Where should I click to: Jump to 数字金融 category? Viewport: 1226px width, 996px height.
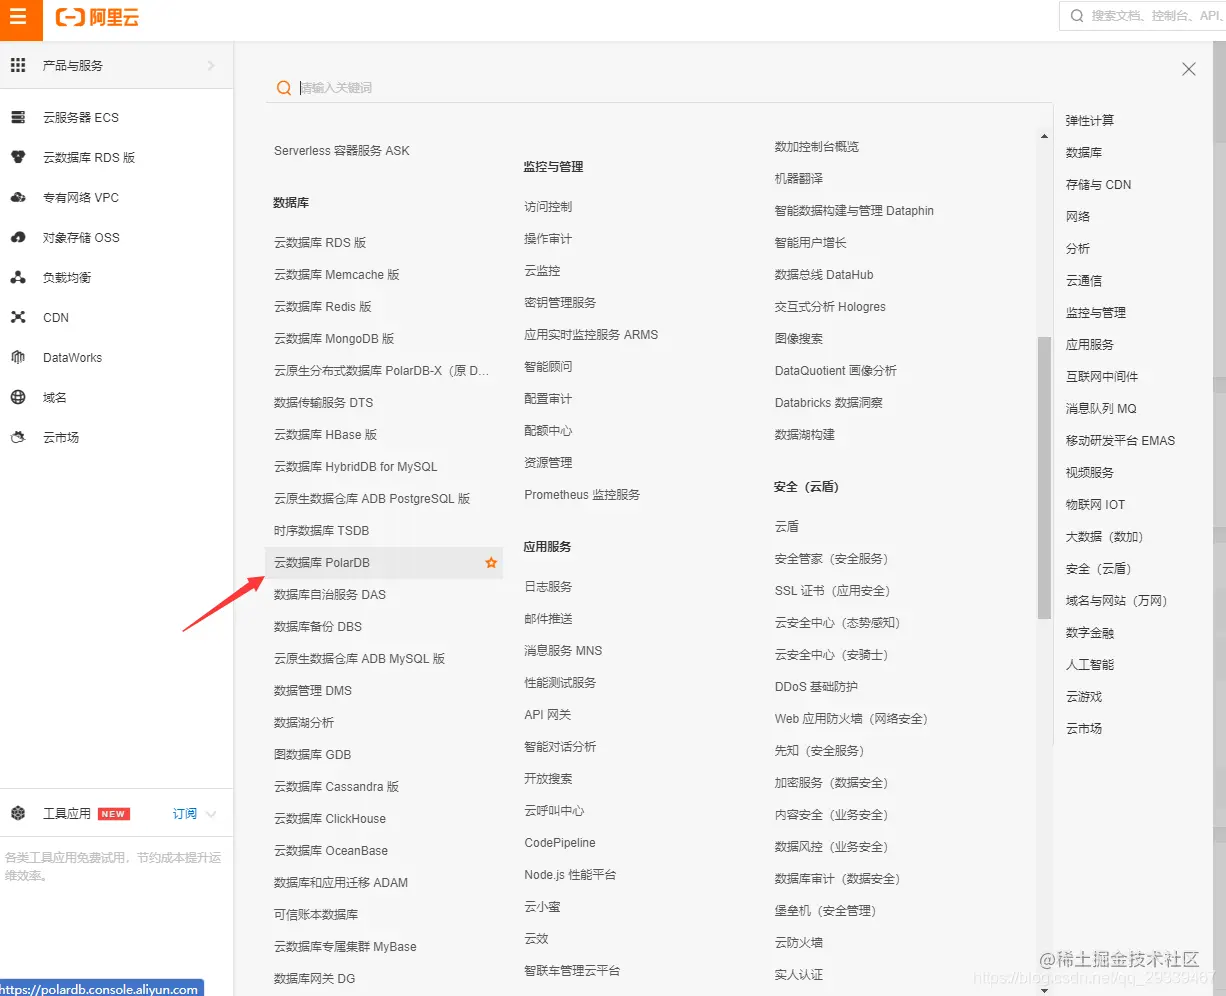point(1090,633)
